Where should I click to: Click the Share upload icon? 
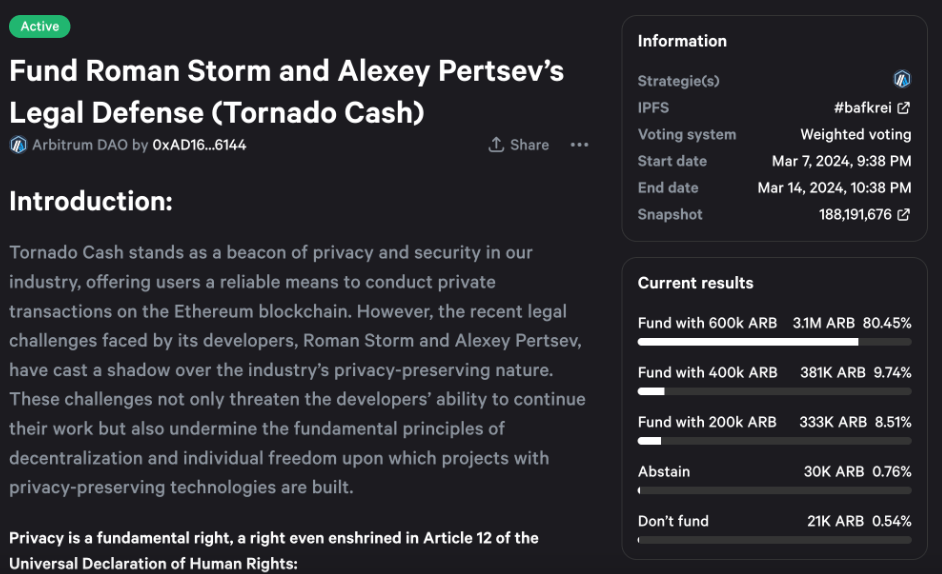click(x=496, y=145)
